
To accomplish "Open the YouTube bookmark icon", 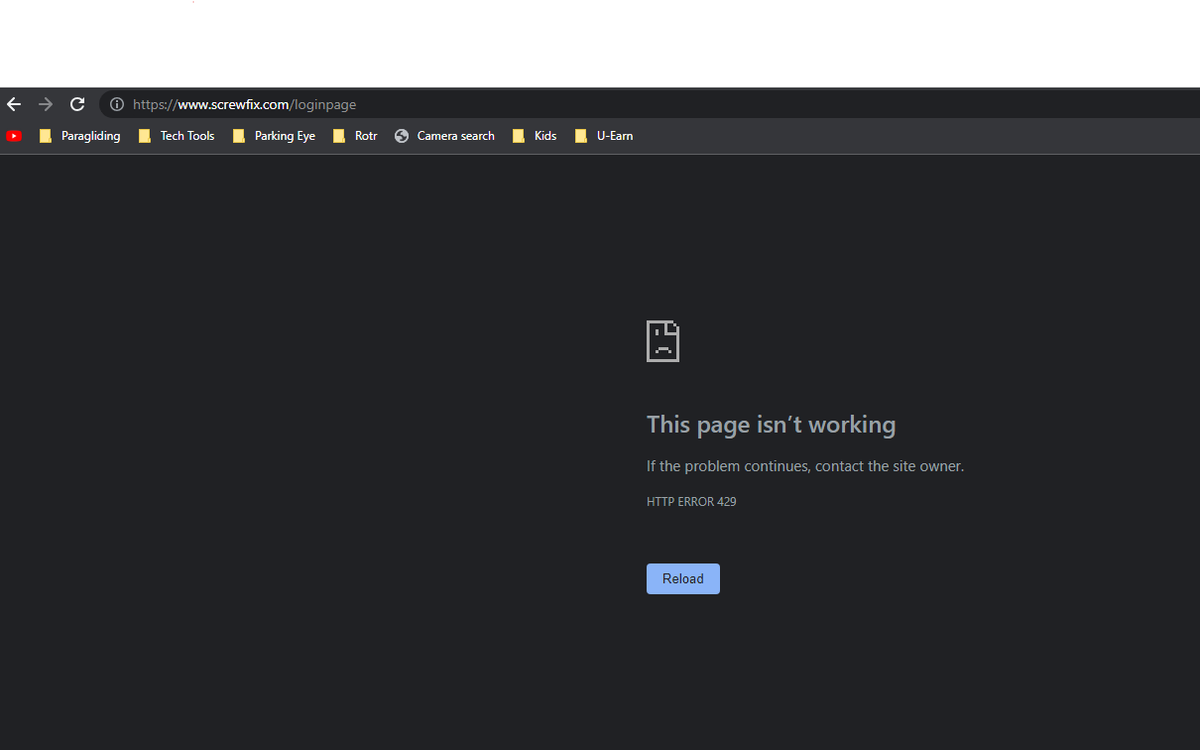I will pyautogui.click(x=14, y=136).
